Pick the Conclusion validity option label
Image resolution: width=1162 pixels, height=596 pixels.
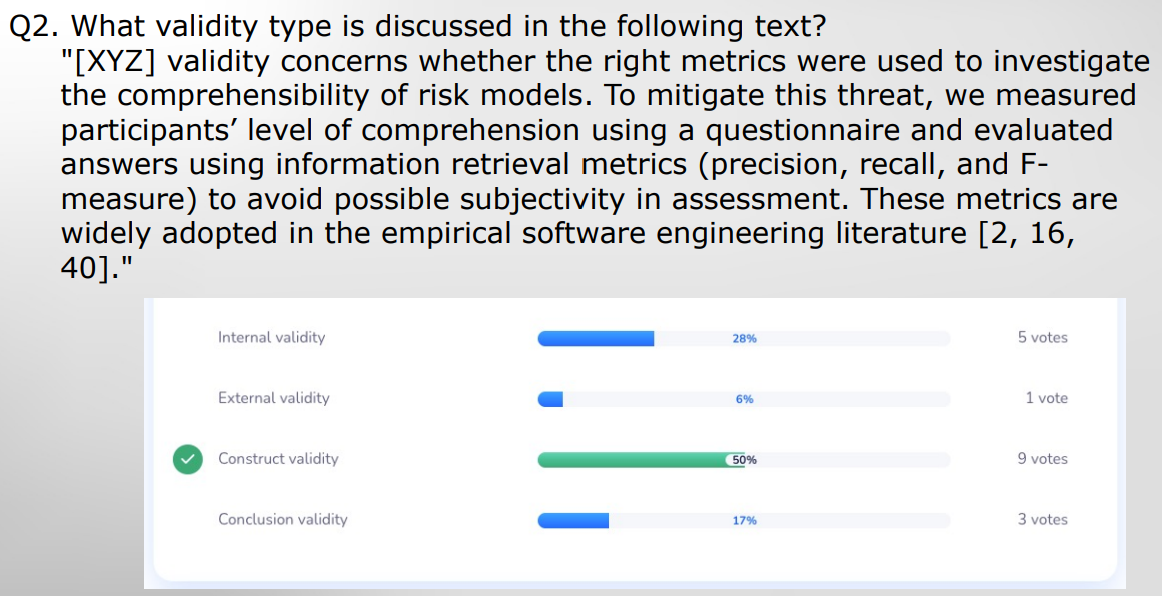tap(283, 519)
